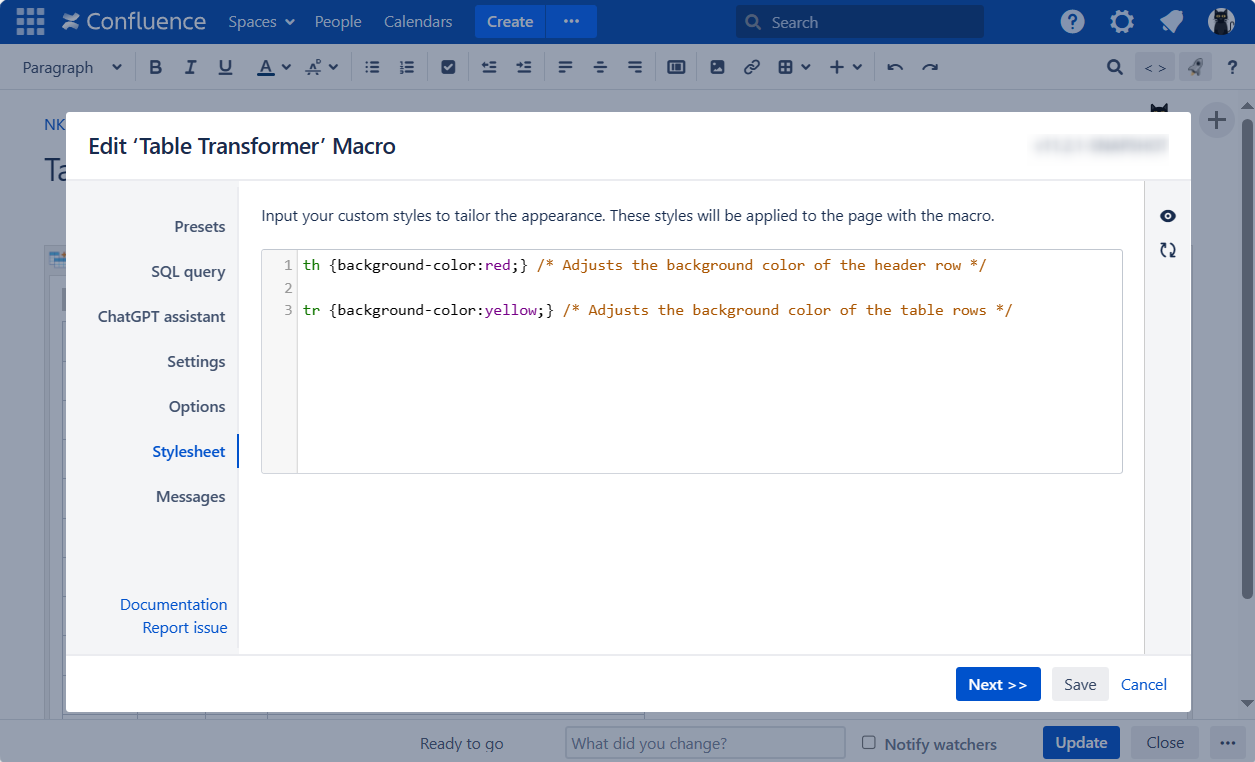Toggle italic formatting in editor toolbar

tap(190, 67)
